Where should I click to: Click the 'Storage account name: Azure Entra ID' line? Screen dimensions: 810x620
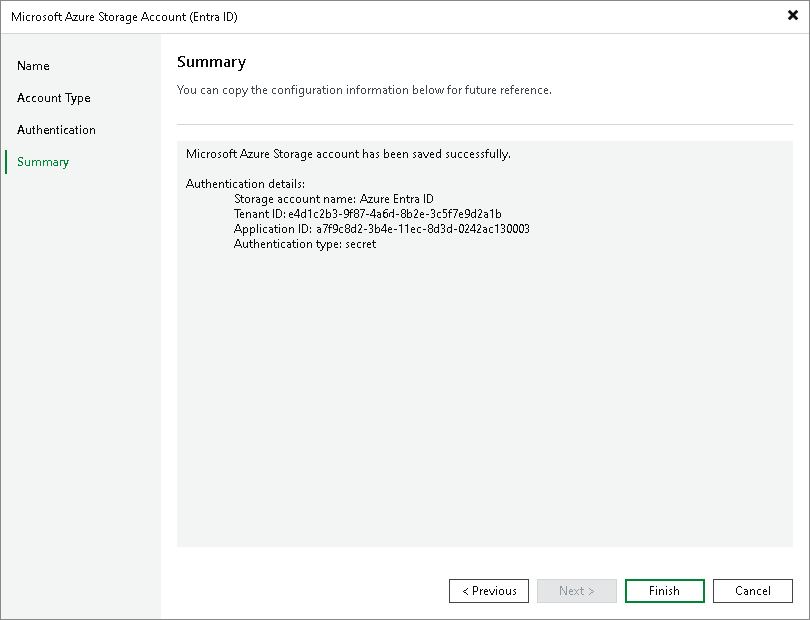coord(334,199)
